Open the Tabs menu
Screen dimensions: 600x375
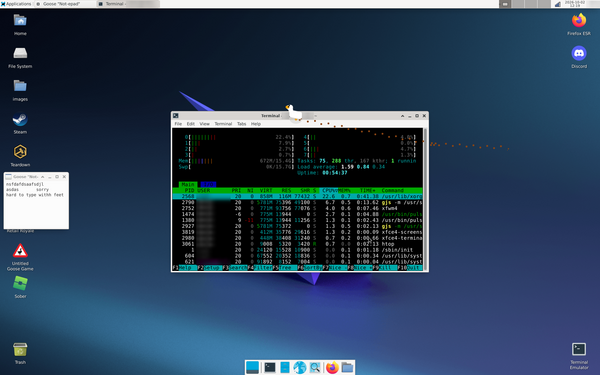pos(241,124)
